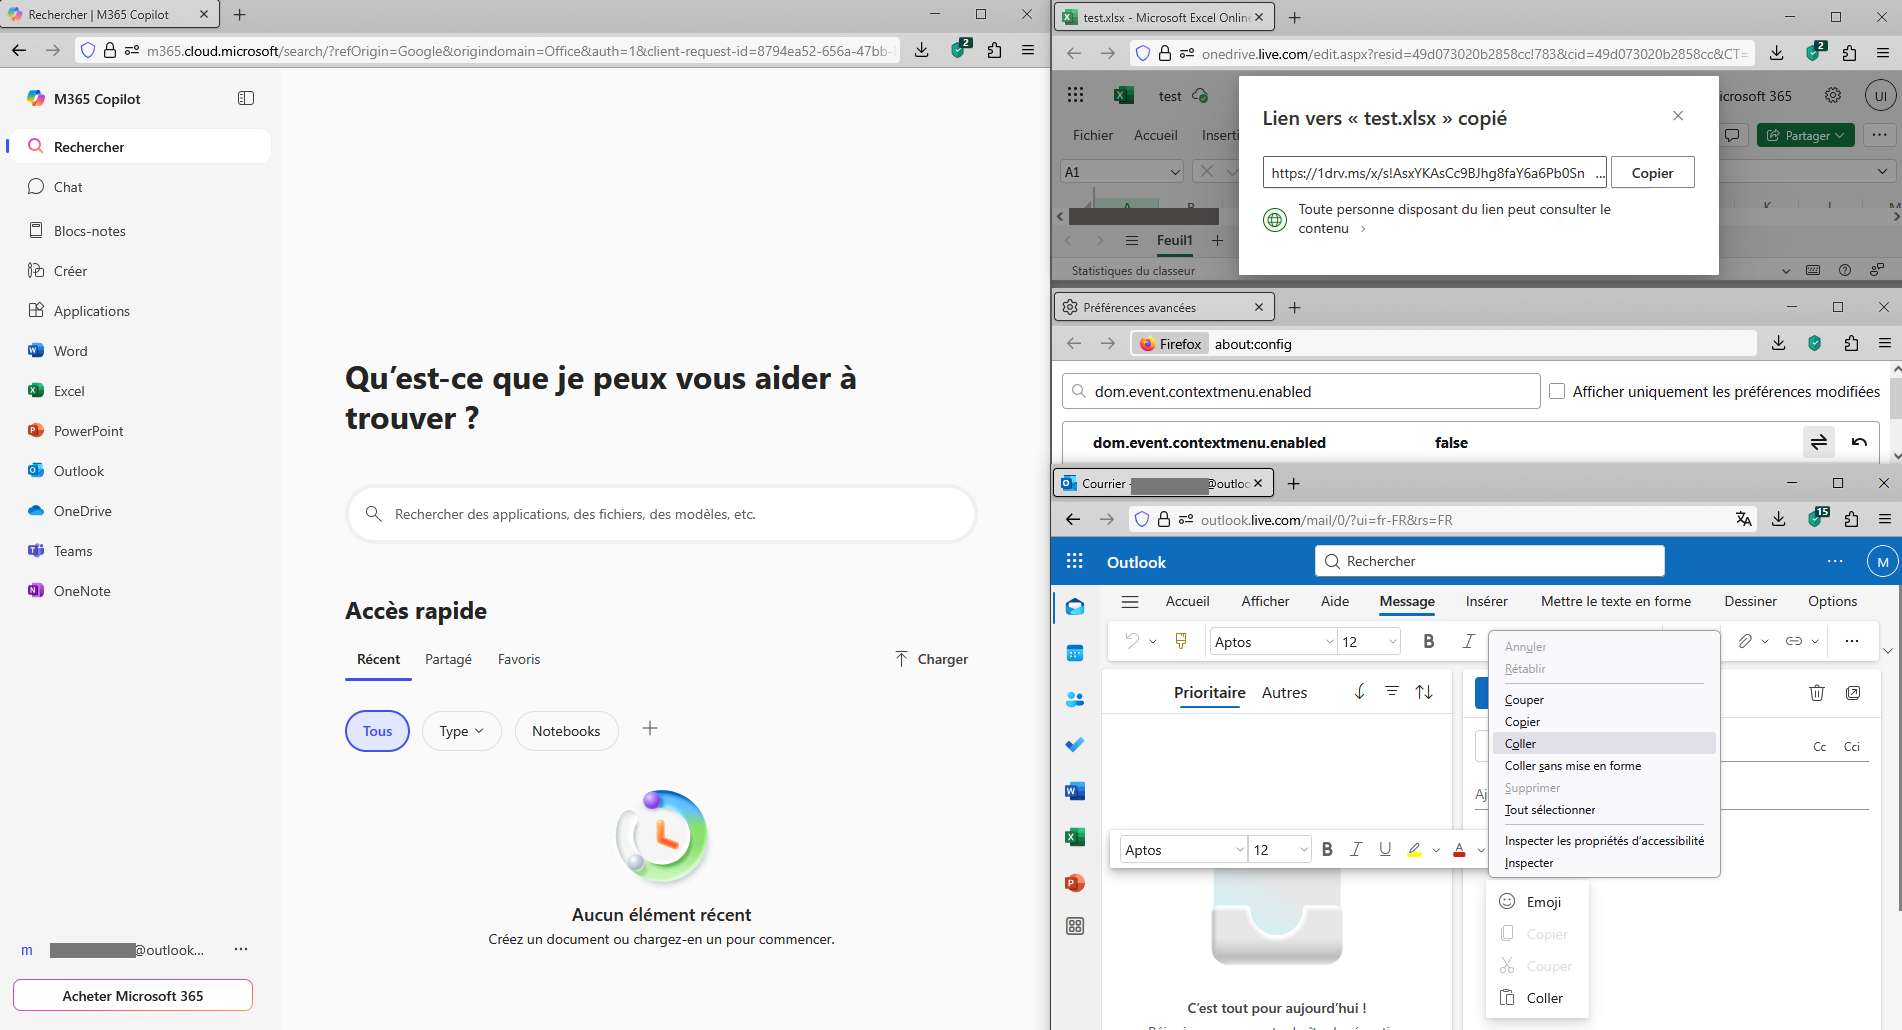Open the Outlook calendar icon in sidebar
The width and height of the screenshot is (1902, 1030).
[1075, 653]
